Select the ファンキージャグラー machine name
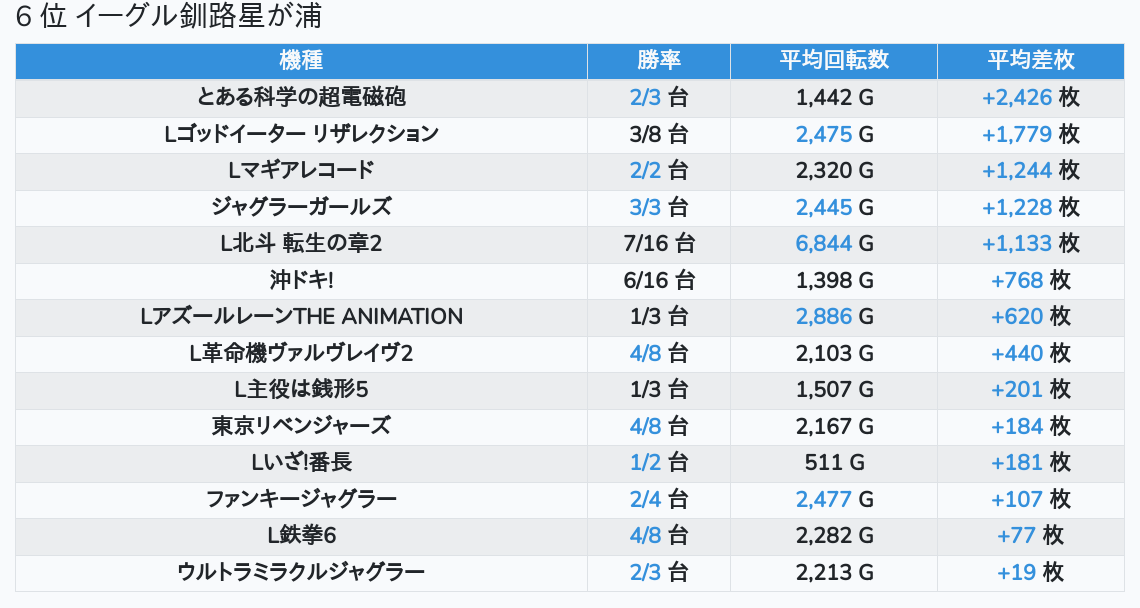1140x608 pixels. pyautogui.click(x=301, y=499)
